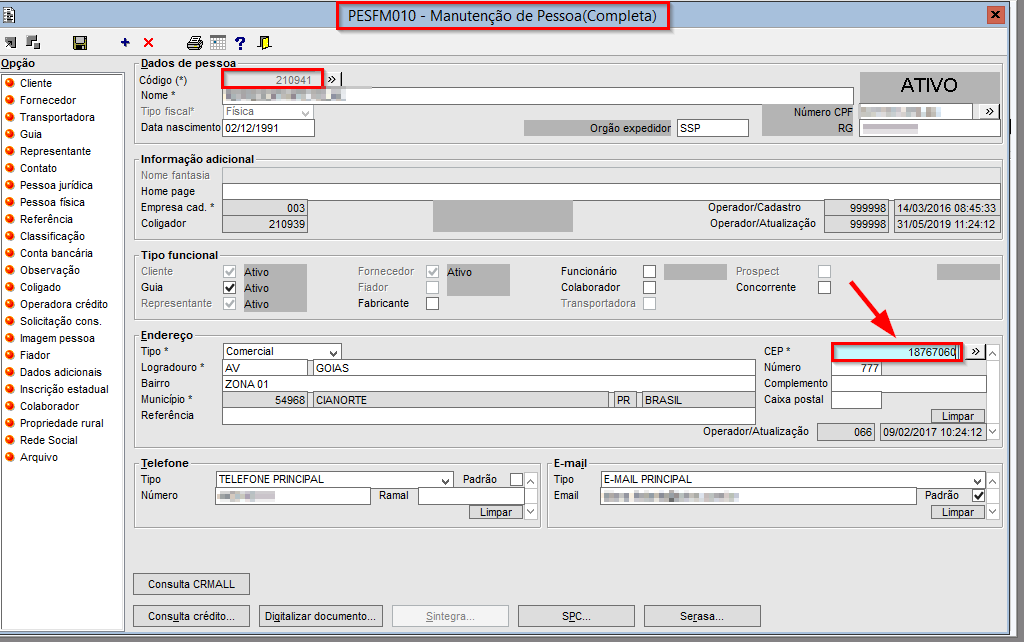Toggle the Guia checkbox in Tipo funcional

coord(229,287)
